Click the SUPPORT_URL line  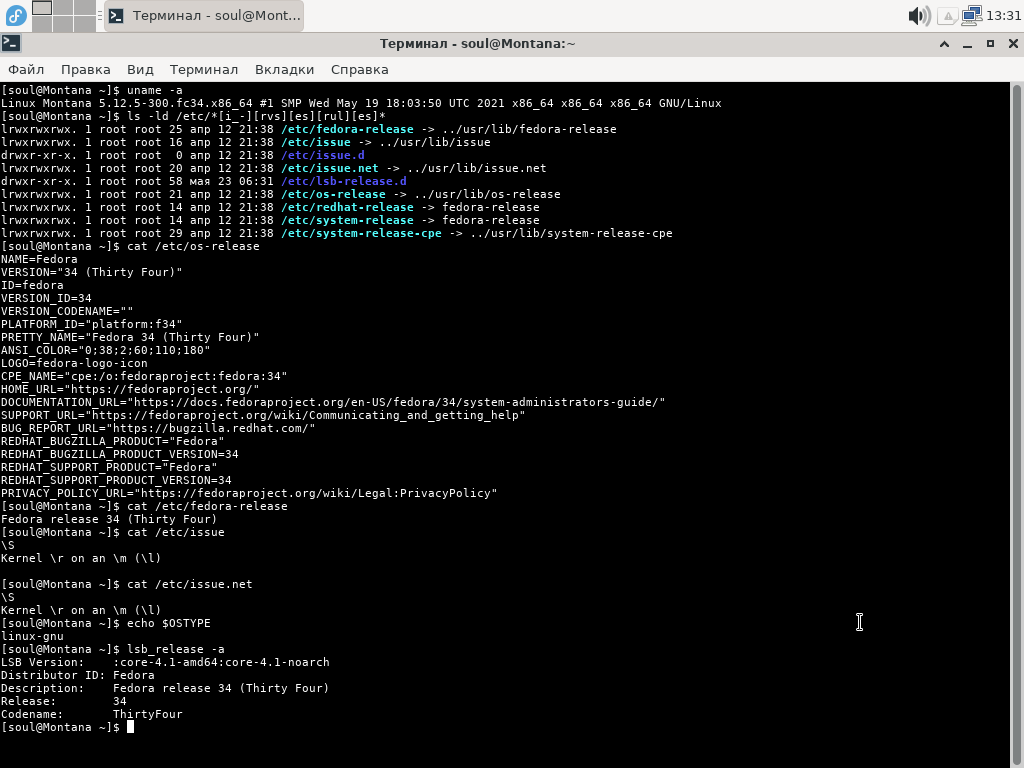(263, 415)
